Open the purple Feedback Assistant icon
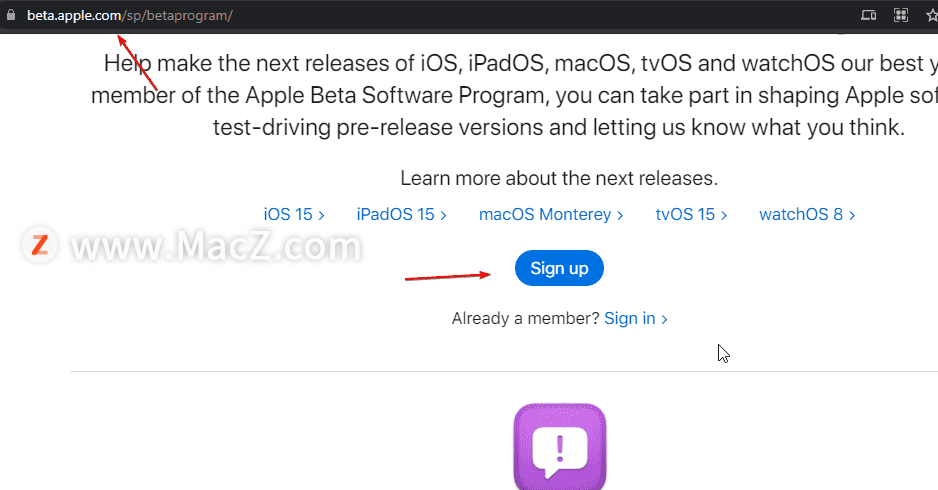This screenshot has height=490, width=938. click(x=560, y=447)
